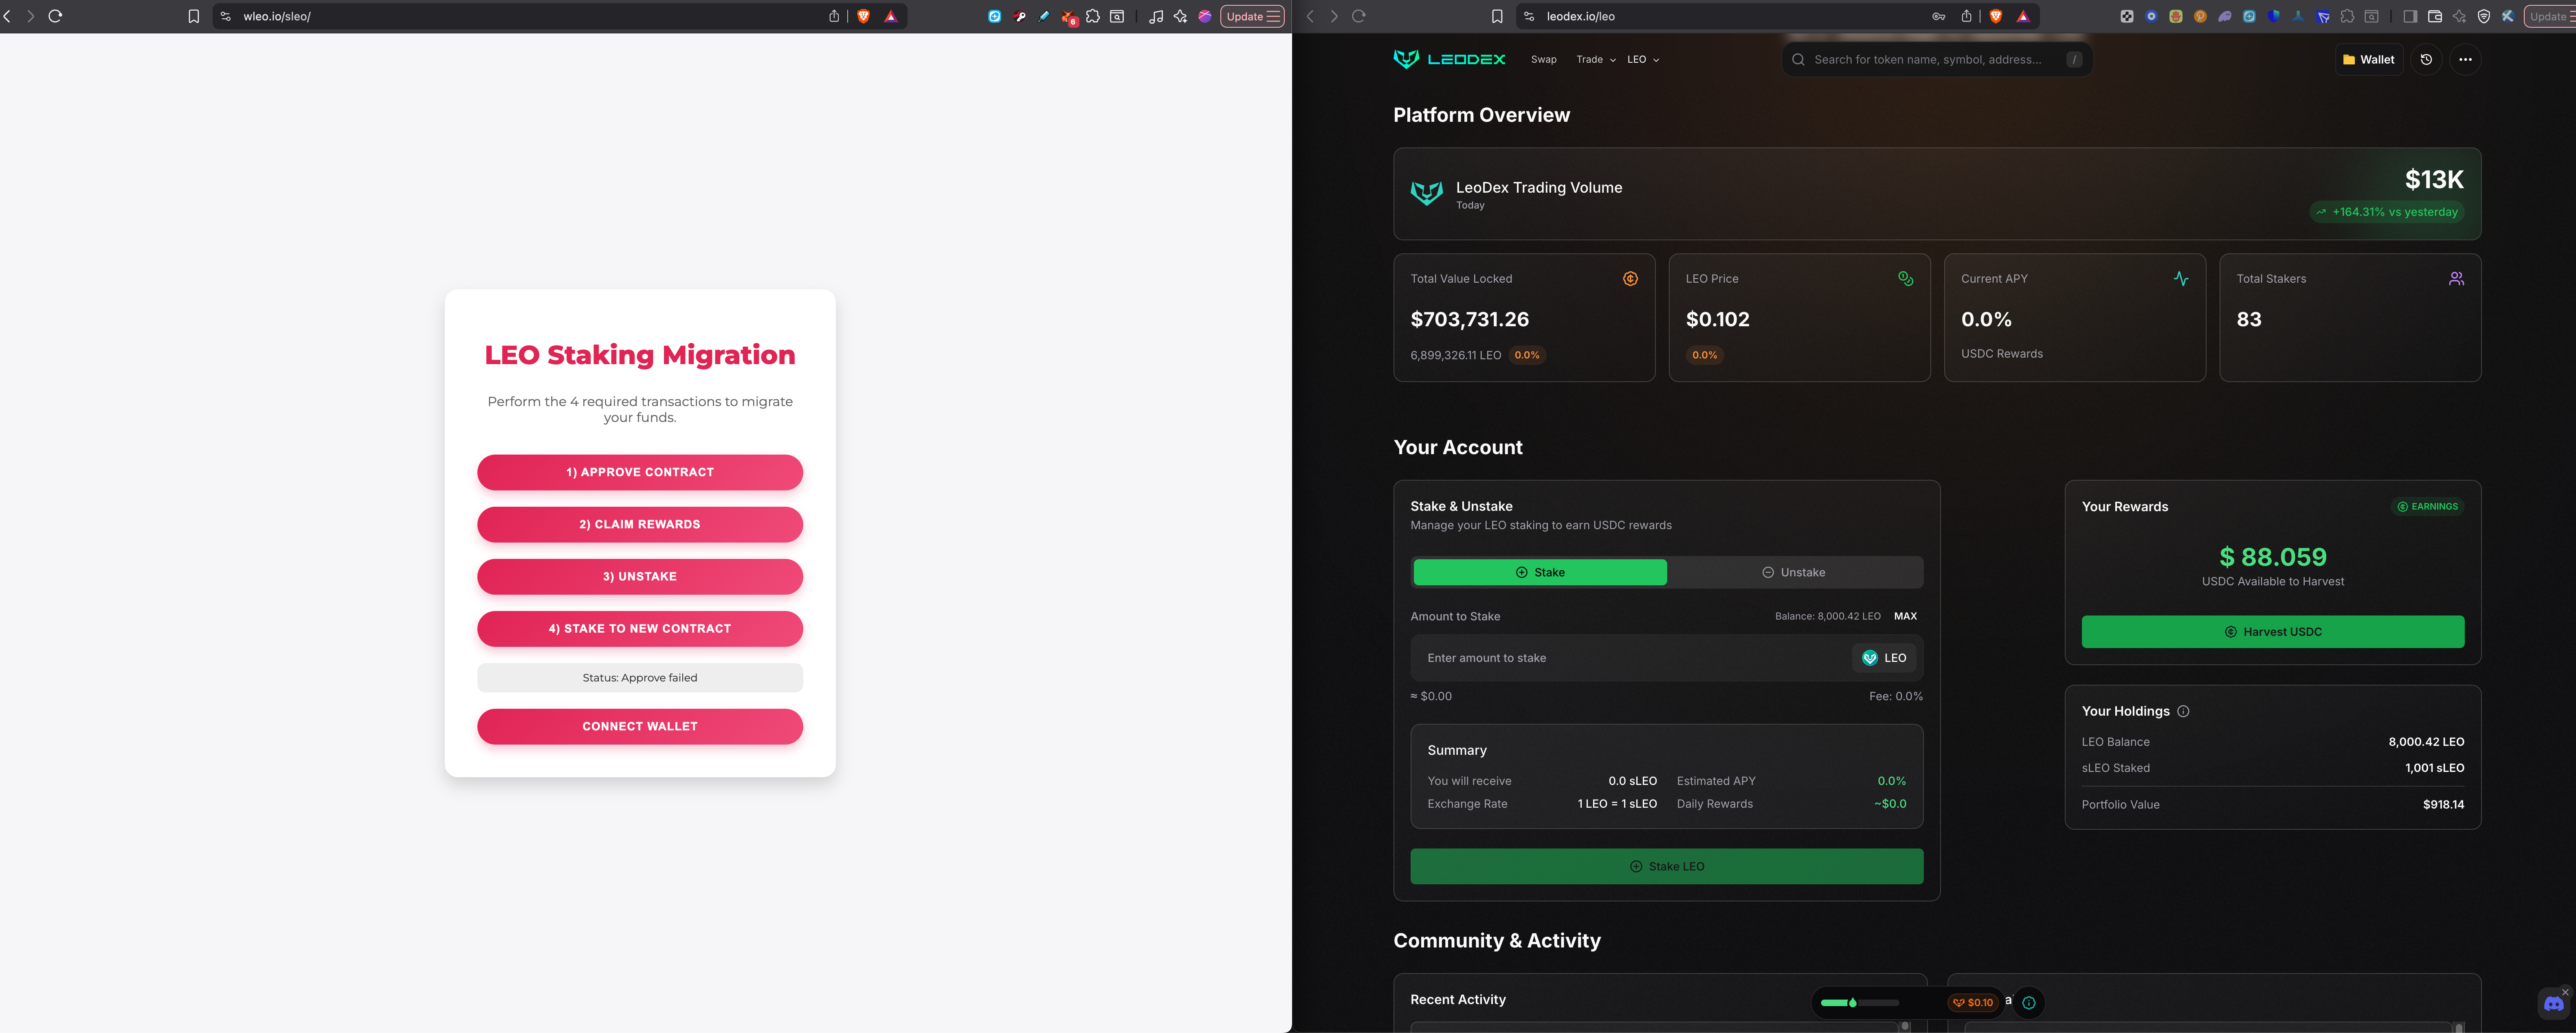Open the Discord chat widget
Image resolution: width=2576 pixels, height=1033 pixels.
(2553, 1003)
